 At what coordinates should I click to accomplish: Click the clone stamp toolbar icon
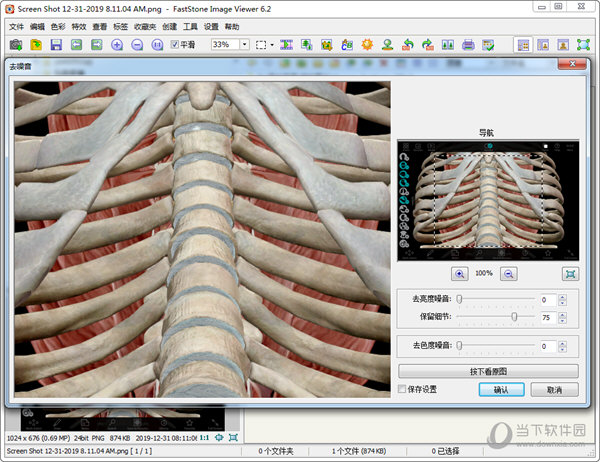point(388,45)
